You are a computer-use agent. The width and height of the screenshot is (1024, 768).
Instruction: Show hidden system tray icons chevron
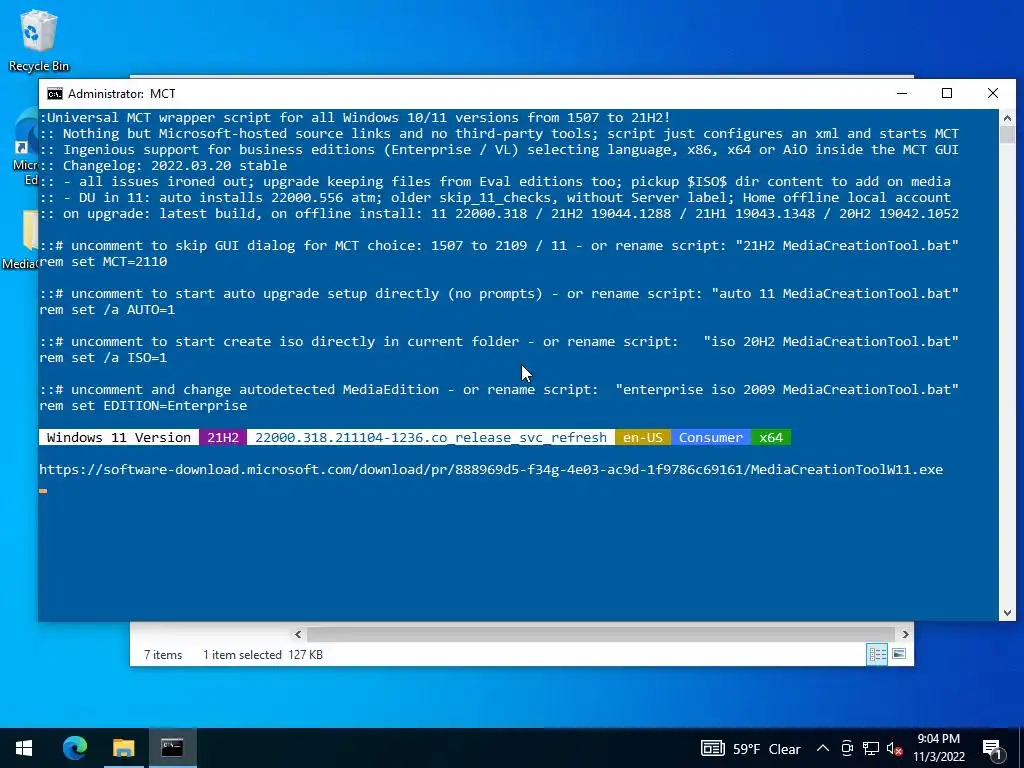(x=823, y=748)
